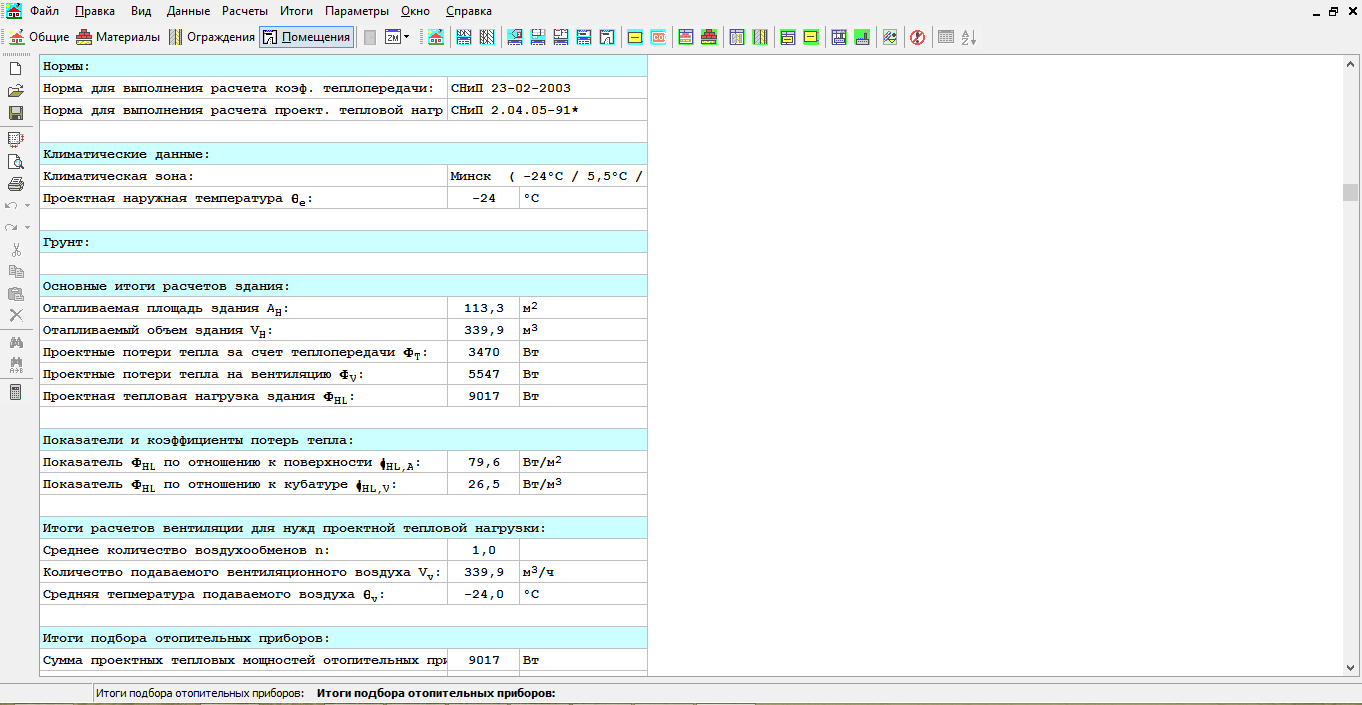Open replace with the binoculars A→B icon
The image size is (1362, 705).
coord(15,364)
